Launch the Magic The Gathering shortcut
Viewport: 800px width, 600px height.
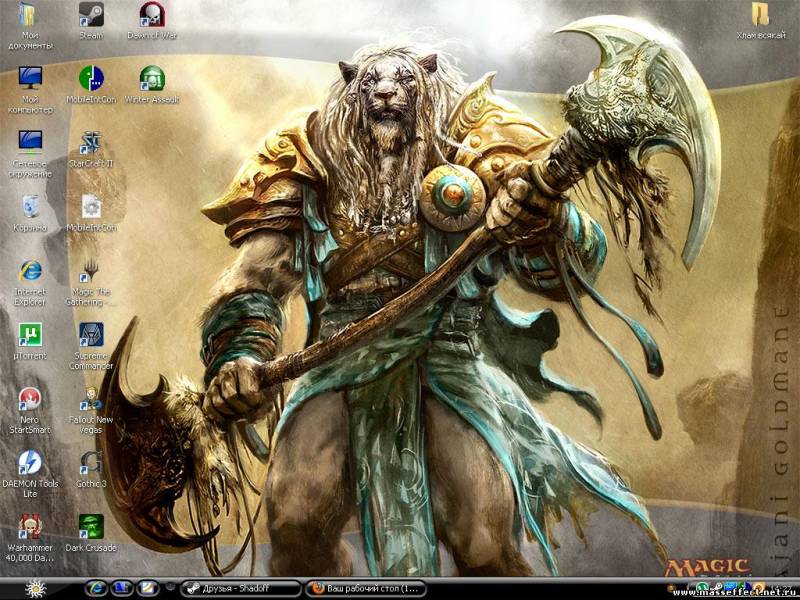(91, 270)
